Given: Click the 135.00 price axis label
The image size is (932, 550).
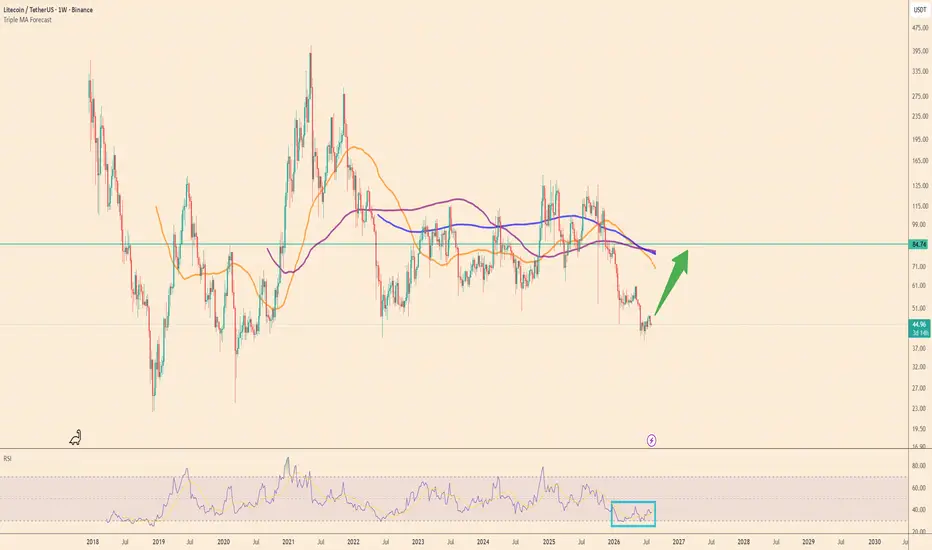Looking at the screenshot, I should (x=920, y=186).
